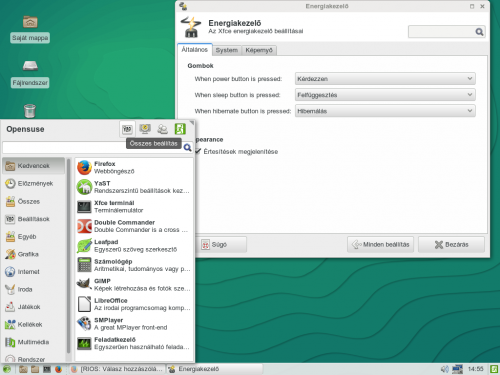Open Saját mappa desktop icon
Viewport: 500px width, 375px height.
[30, 29]
